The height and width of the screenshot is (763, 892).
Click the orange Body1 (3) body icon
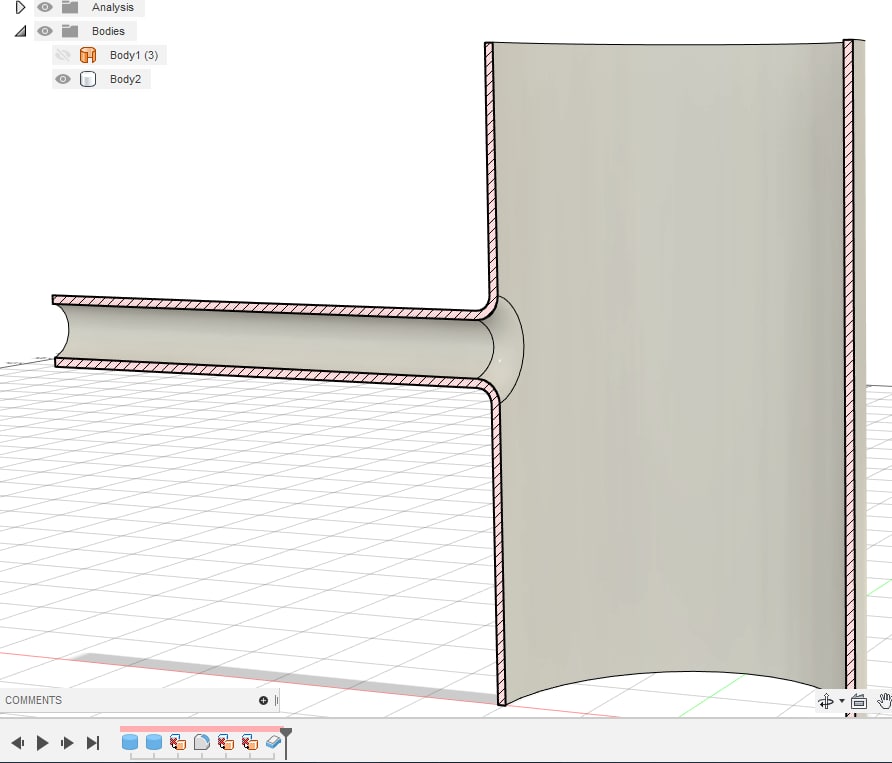88,55
